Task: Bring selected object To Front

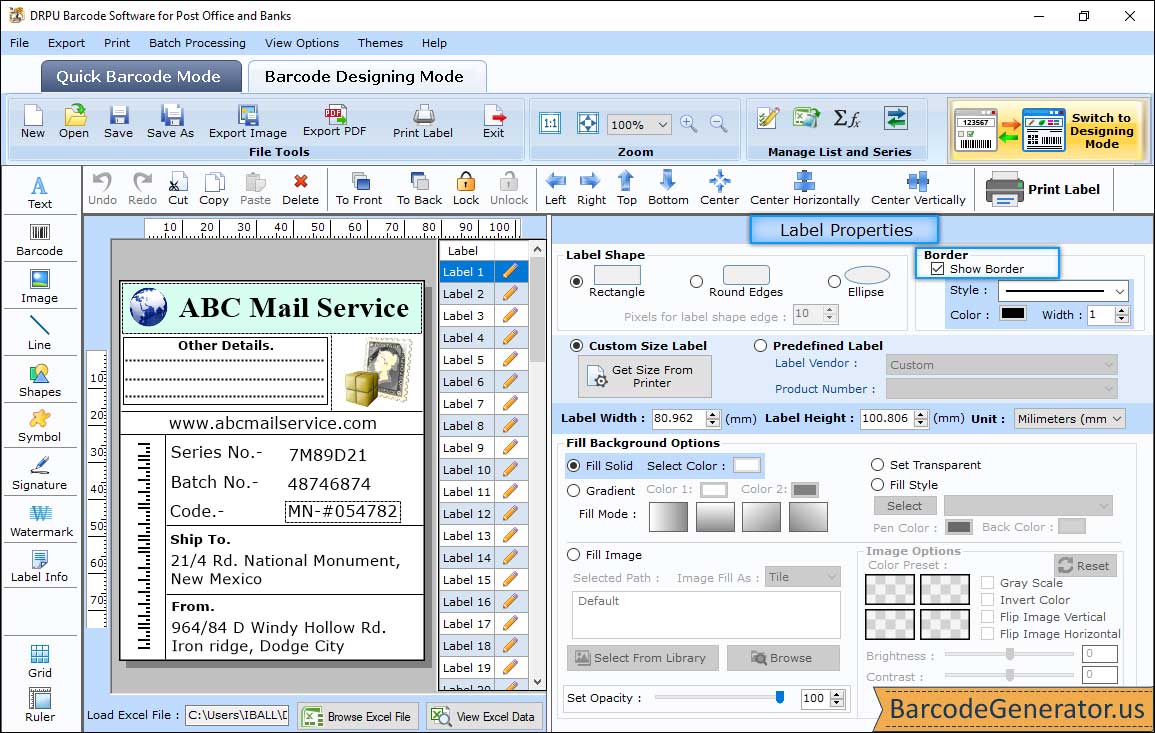Action: click(359, 189)
